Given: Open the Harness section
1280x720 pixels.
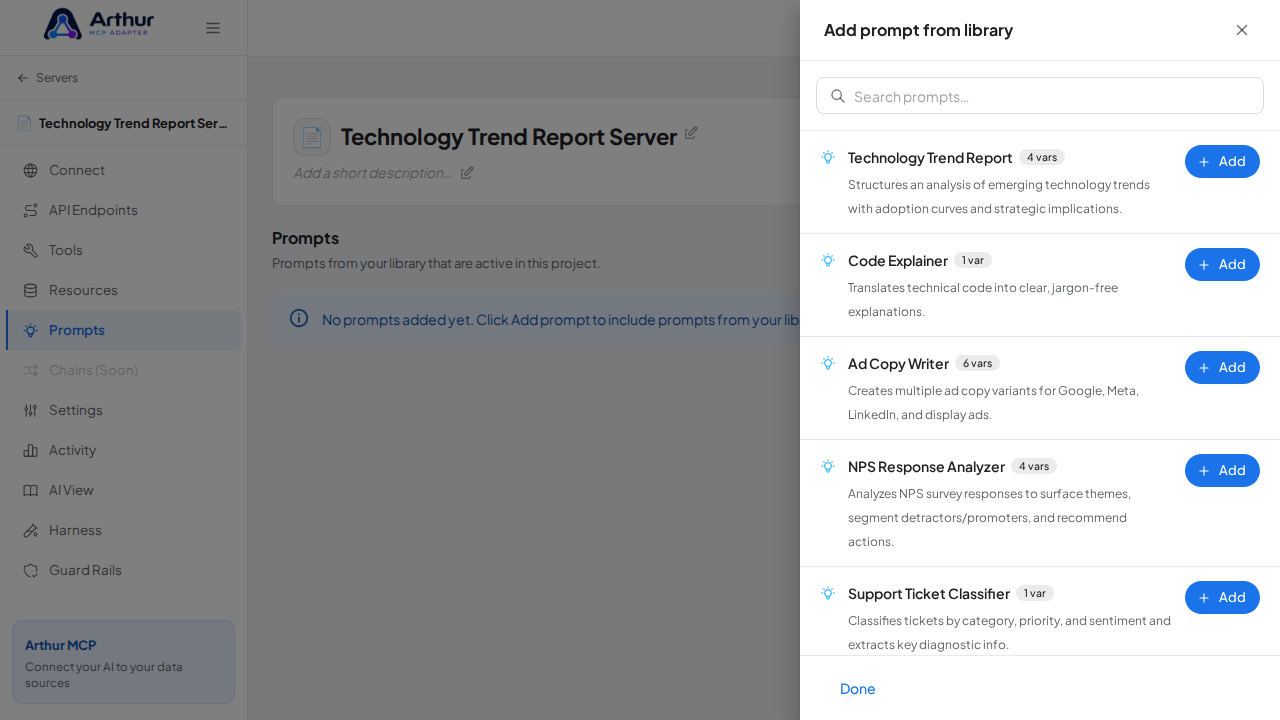Looking at the screenshot, I should click(124, 530).
